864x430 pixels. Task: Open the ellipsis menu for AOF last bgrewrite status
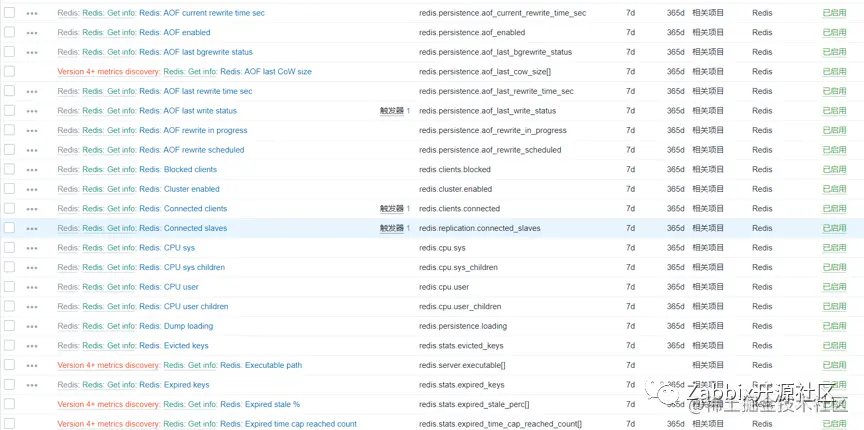click(32, 52)
